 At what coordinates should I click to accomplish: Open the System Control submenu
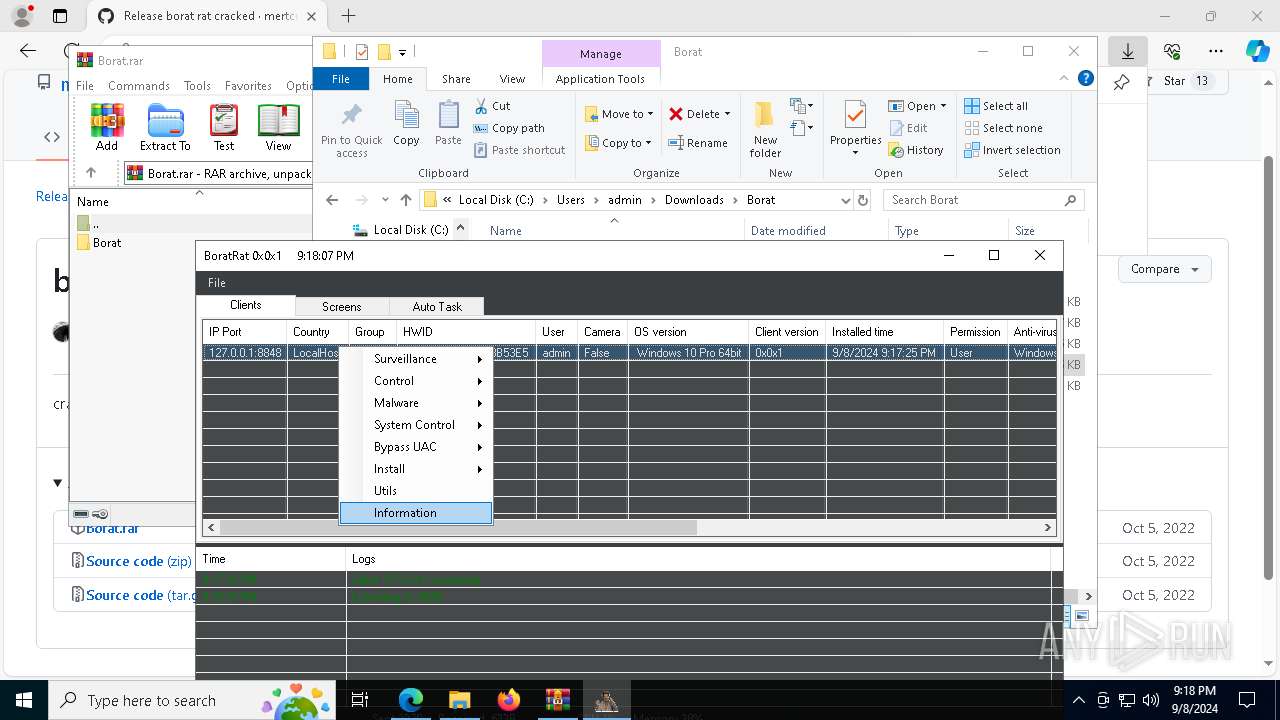416,425
